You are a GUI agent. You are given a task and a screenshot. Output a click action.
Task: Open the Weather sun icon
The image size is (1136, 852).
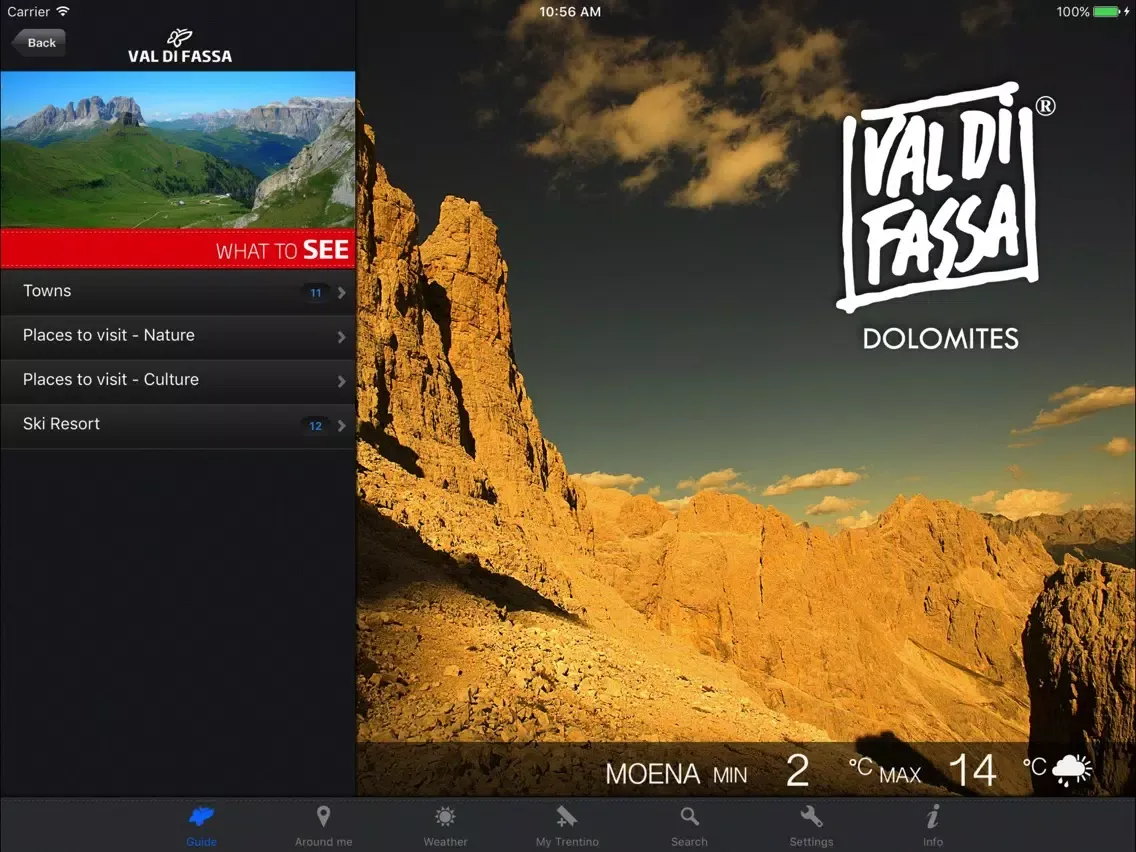coord(445,817)
